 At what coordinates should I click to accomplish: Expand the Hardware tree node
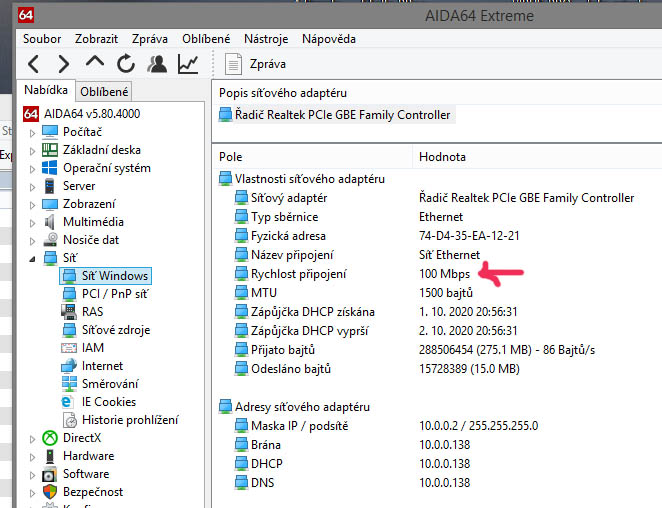33,457
